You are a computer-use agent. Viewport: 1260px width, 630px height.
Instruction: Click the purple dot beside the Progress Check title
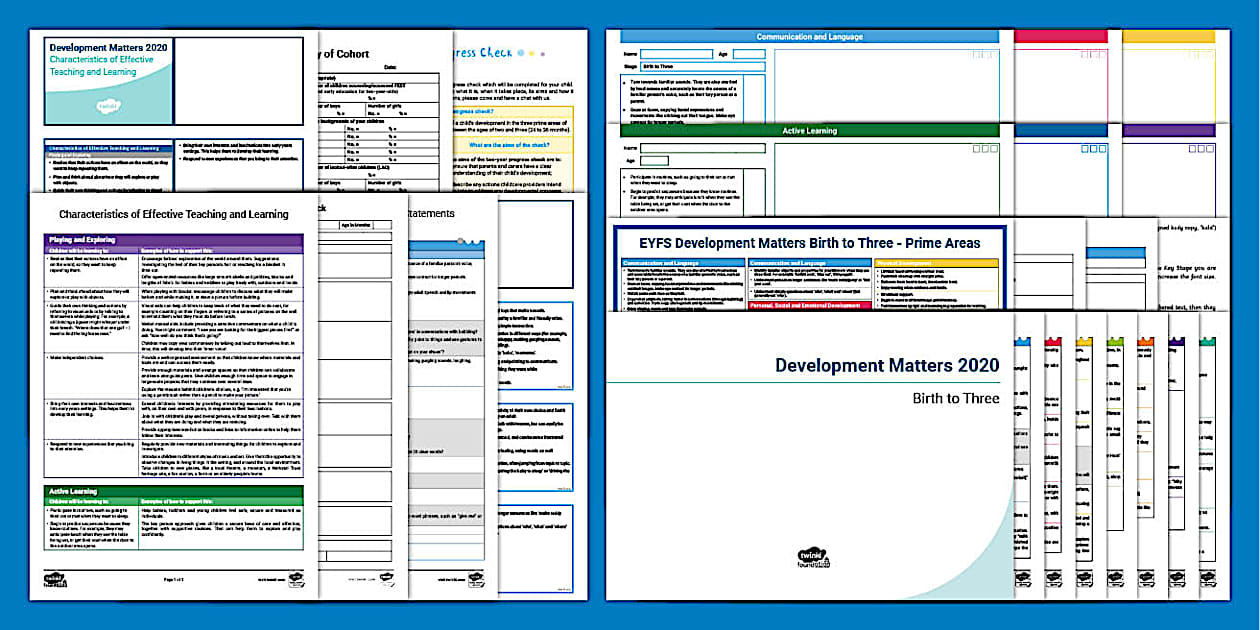point(543,54)
